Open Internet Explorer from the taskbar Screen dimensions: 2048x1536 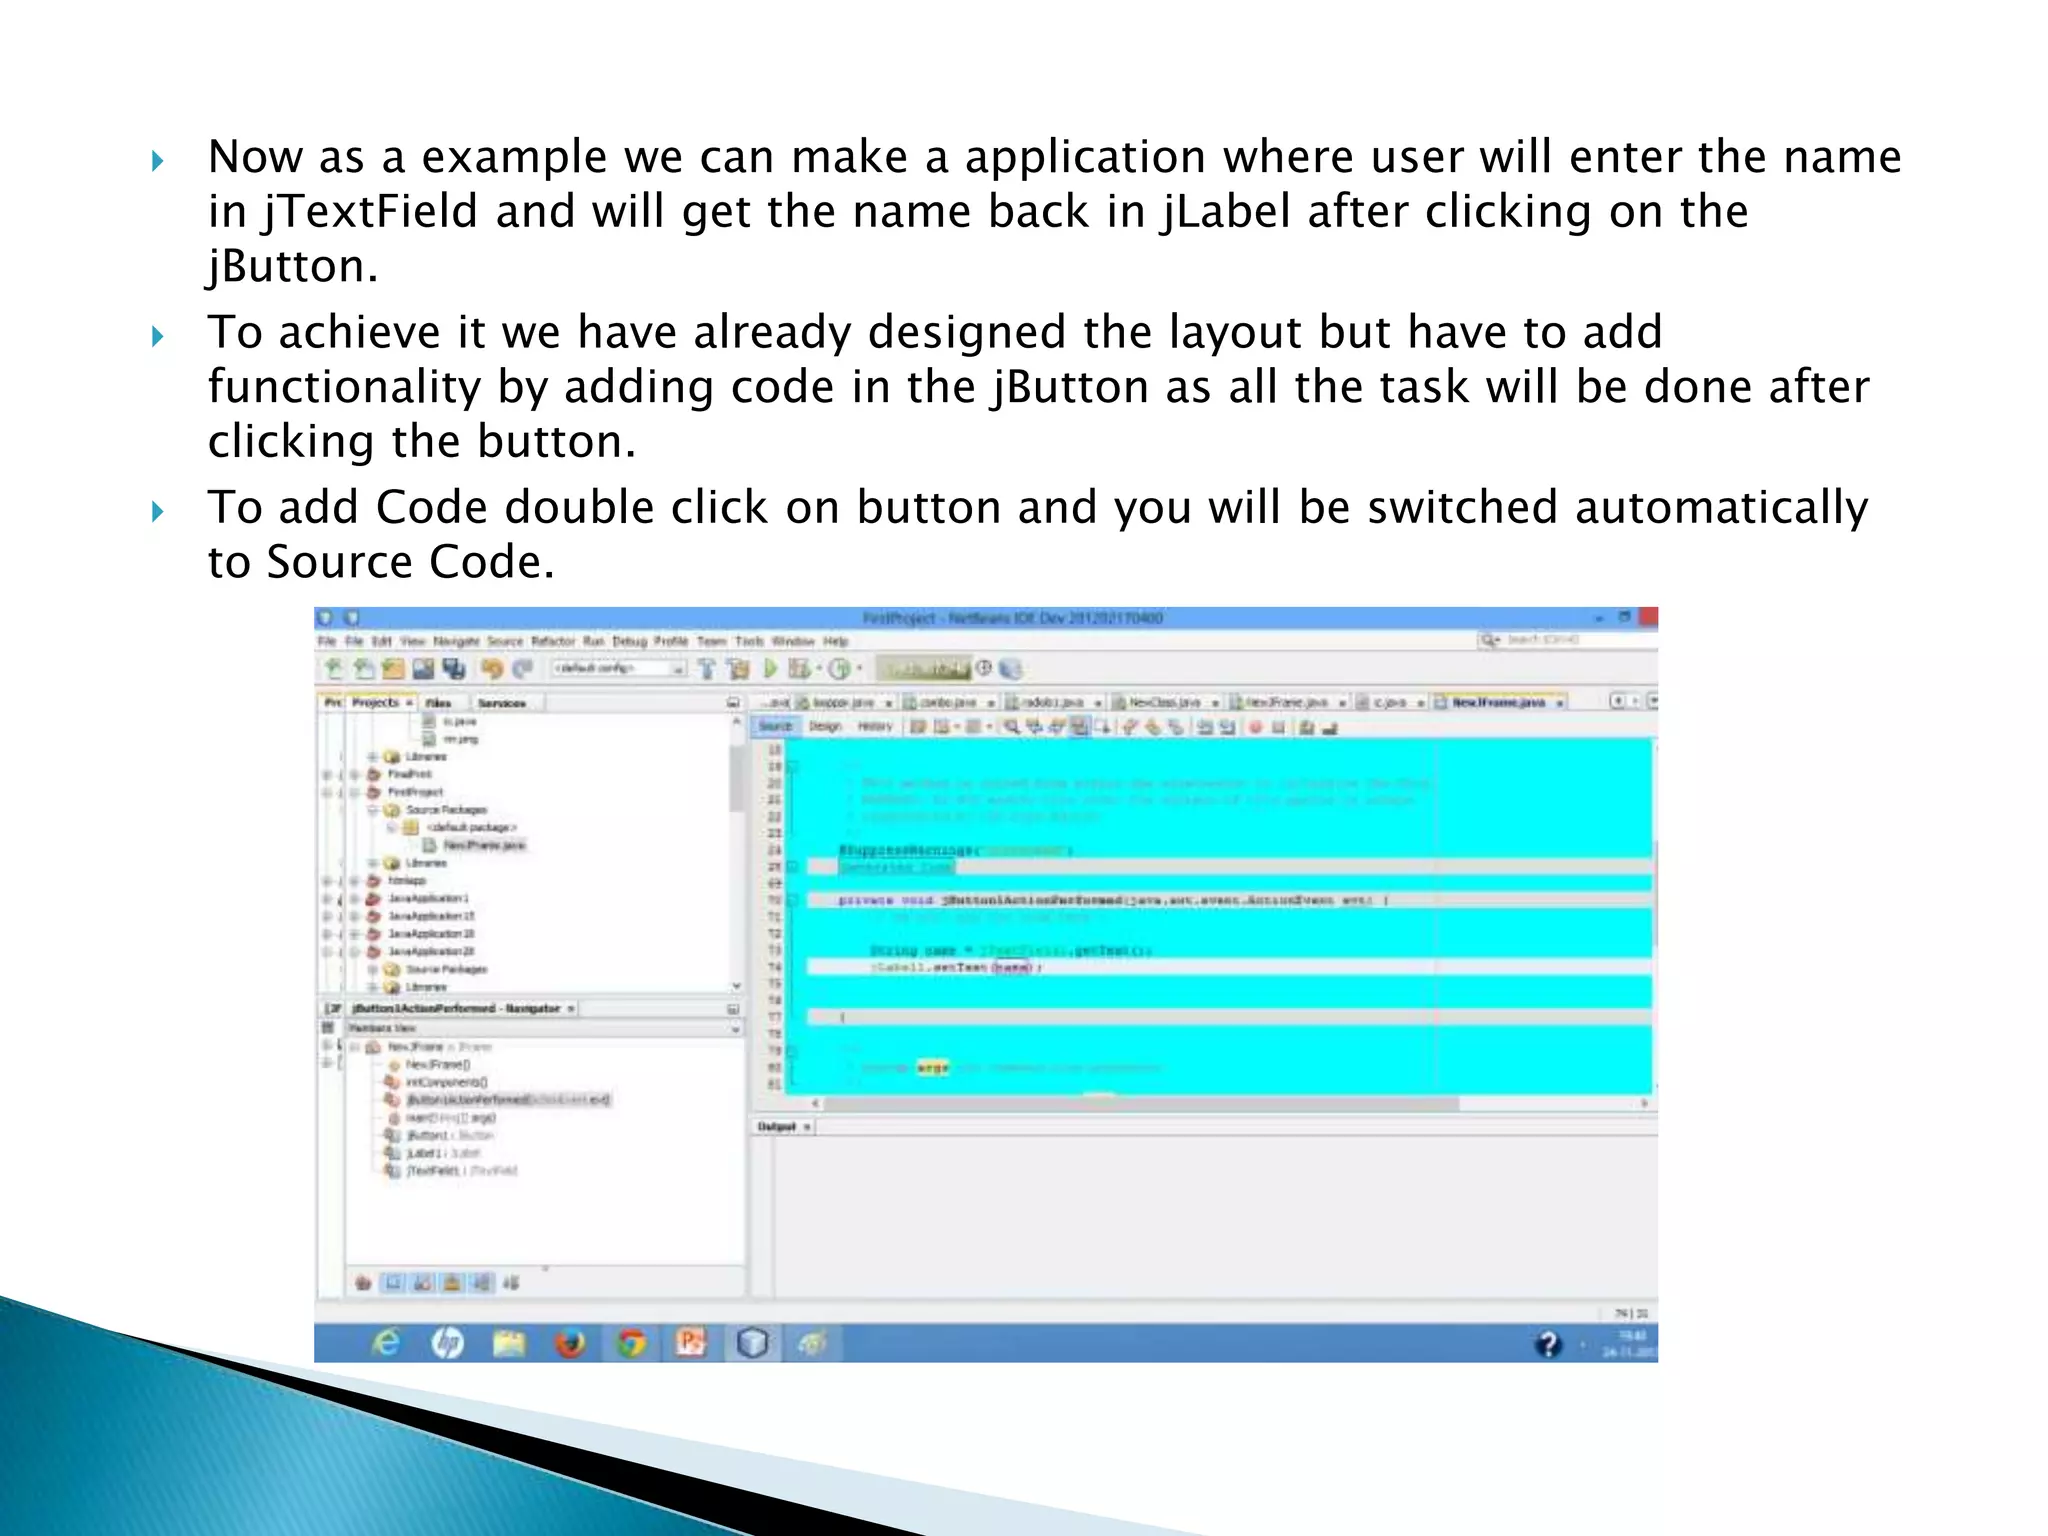click(385, 1343)
